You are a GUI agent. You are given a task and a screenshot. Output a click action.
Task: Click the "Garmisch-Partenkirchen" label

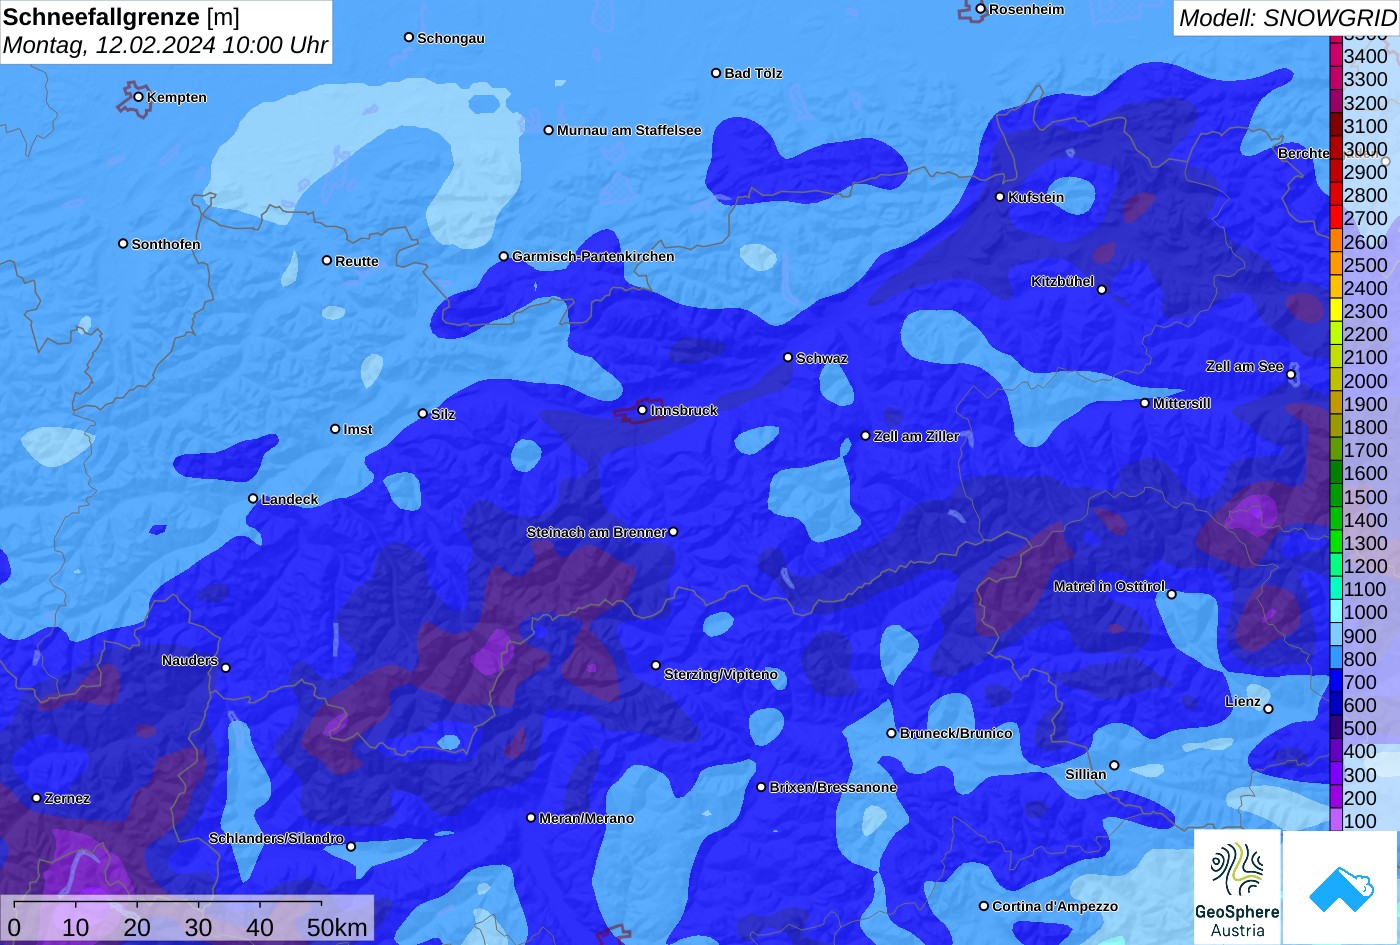pyautogui.click(x=593, y=256)
